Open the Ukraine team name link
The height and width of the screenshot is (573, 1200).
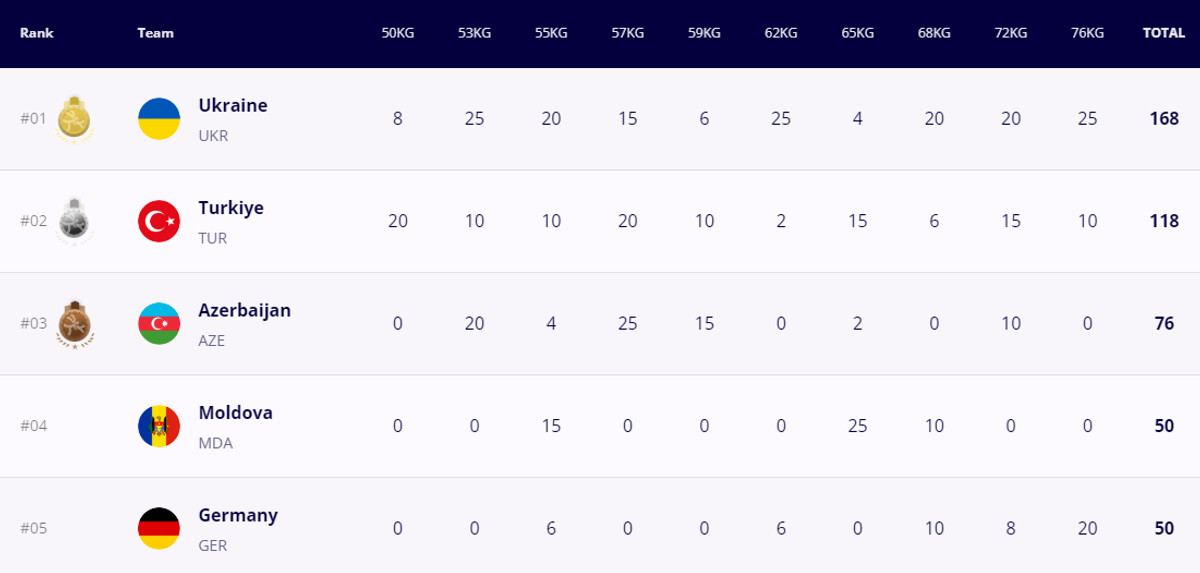pos(233,106)
